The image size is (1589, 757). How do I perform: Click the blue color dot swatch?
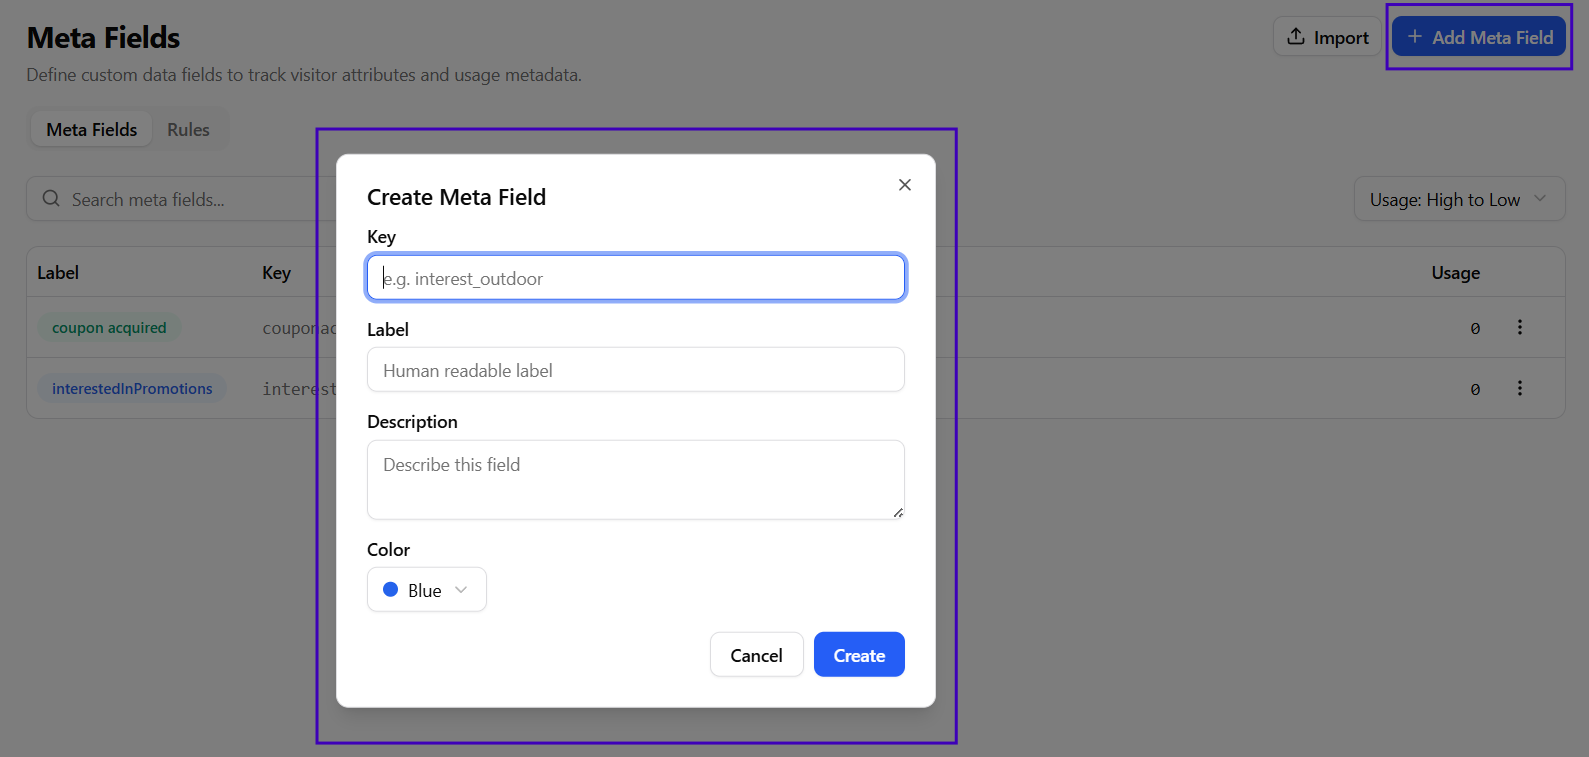tap(391, 590)
